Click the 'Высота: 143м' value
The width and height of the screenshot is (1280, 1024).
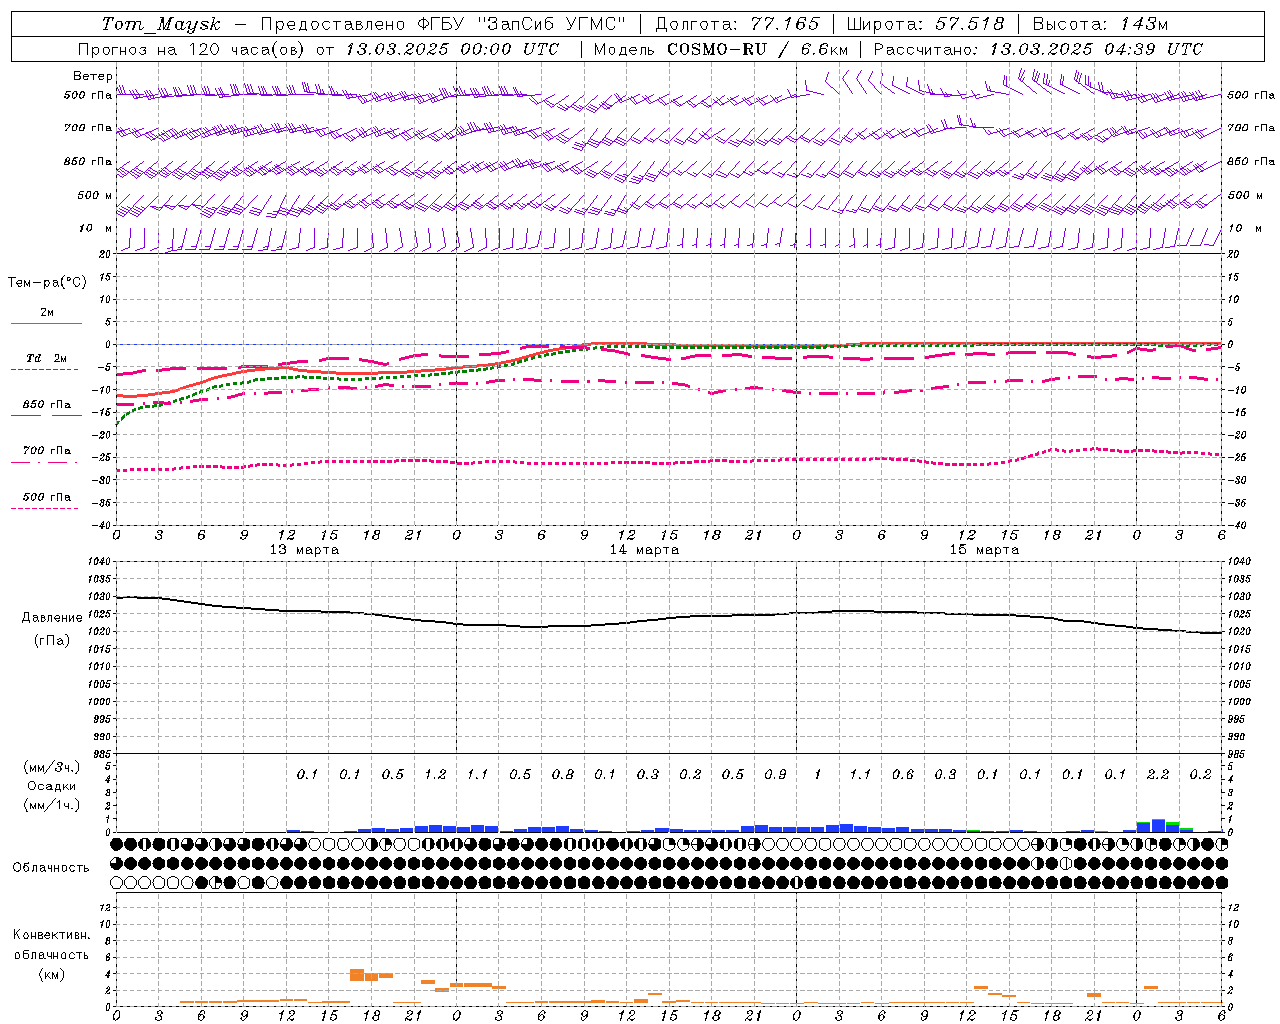click(1100, 24)
